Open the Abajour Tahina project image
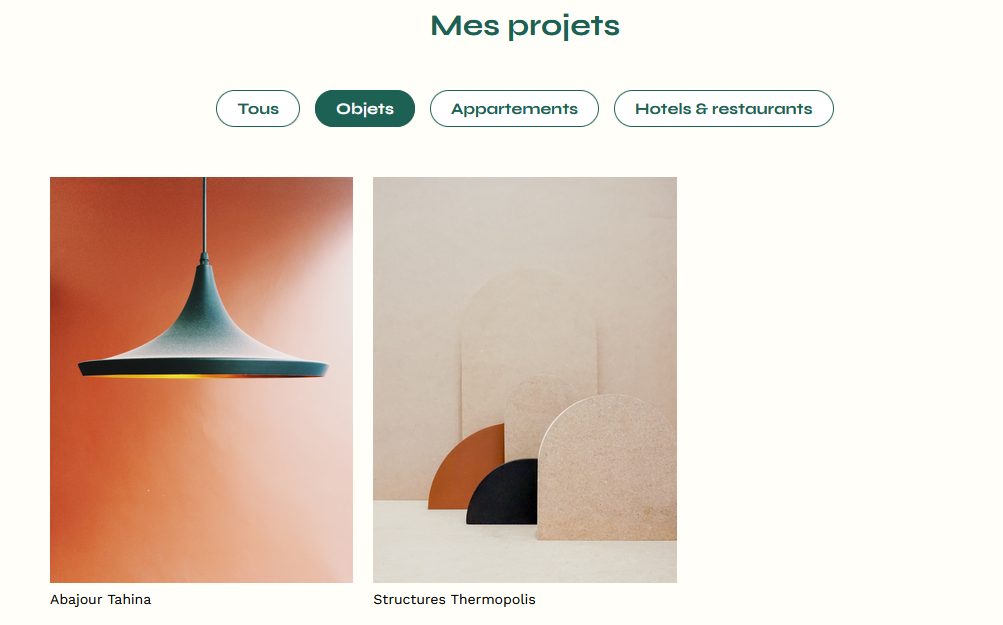 tap(201, 379)
